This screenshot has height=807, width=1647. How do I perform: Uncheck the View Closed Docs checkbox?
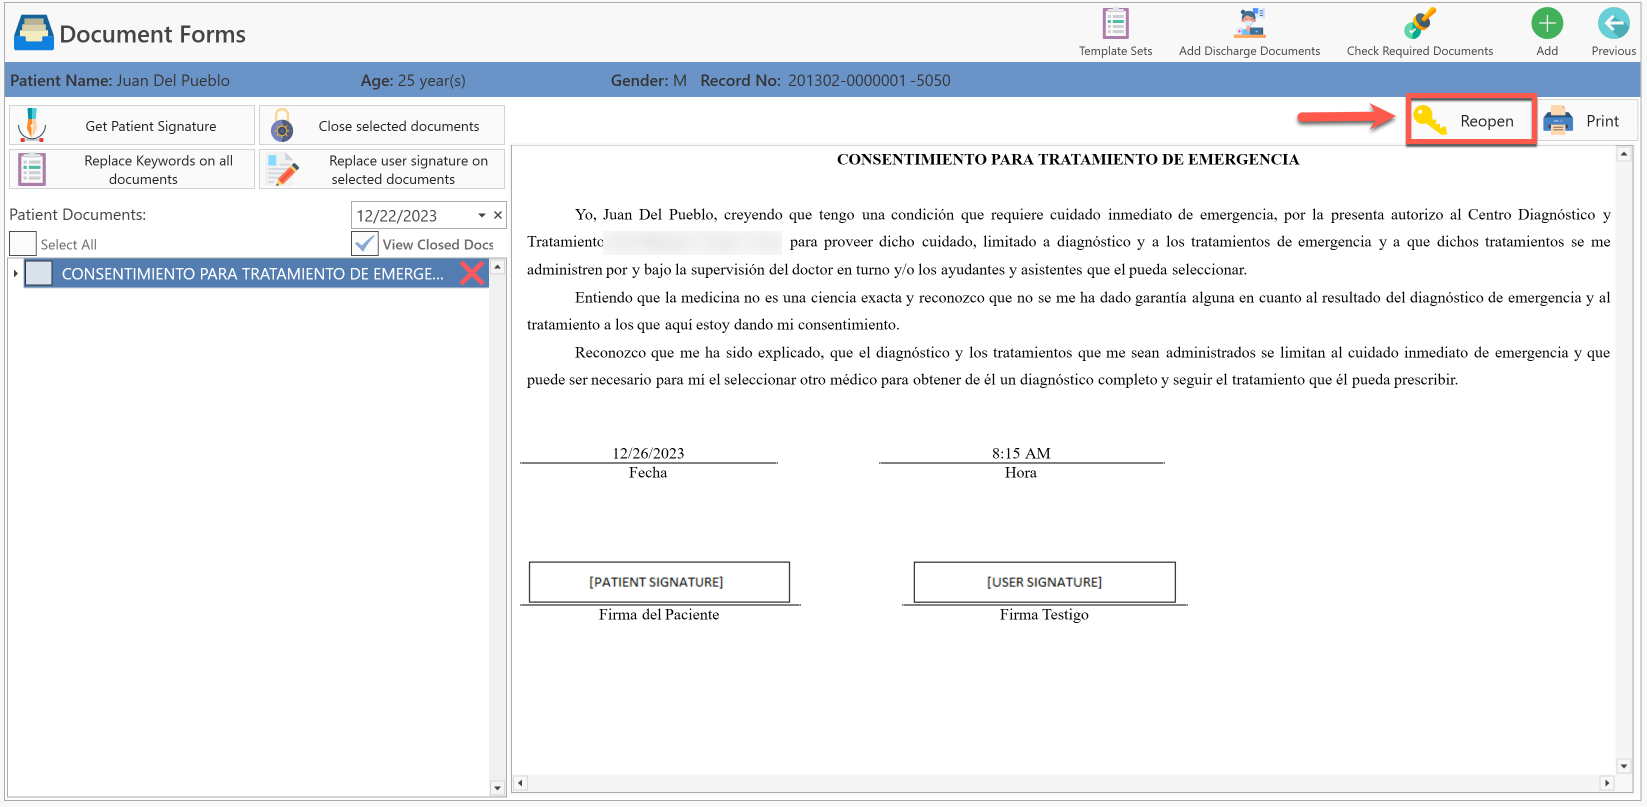coord(365,244)
